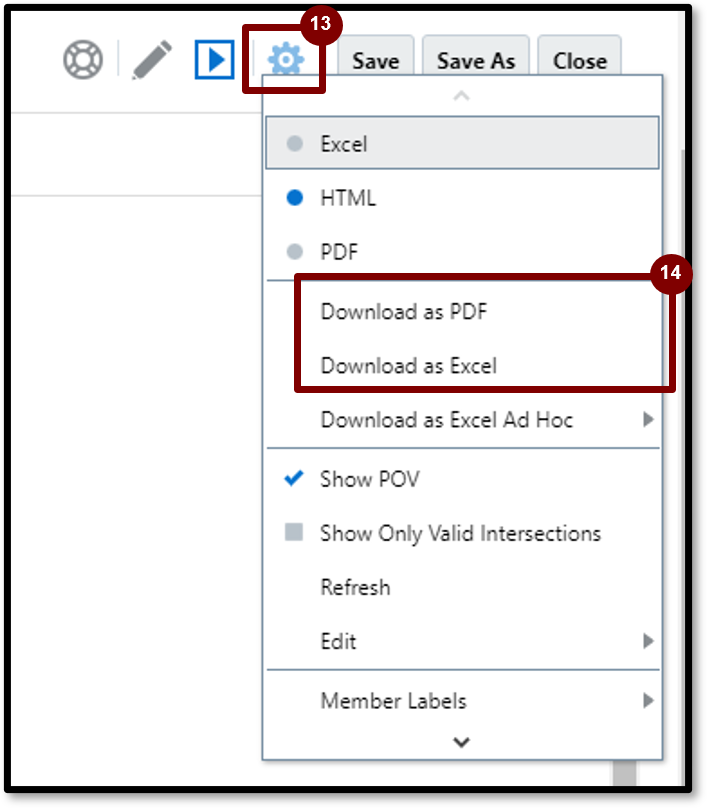709x808 pixels.
Task: Save the current form
Action: pos(376,60)
